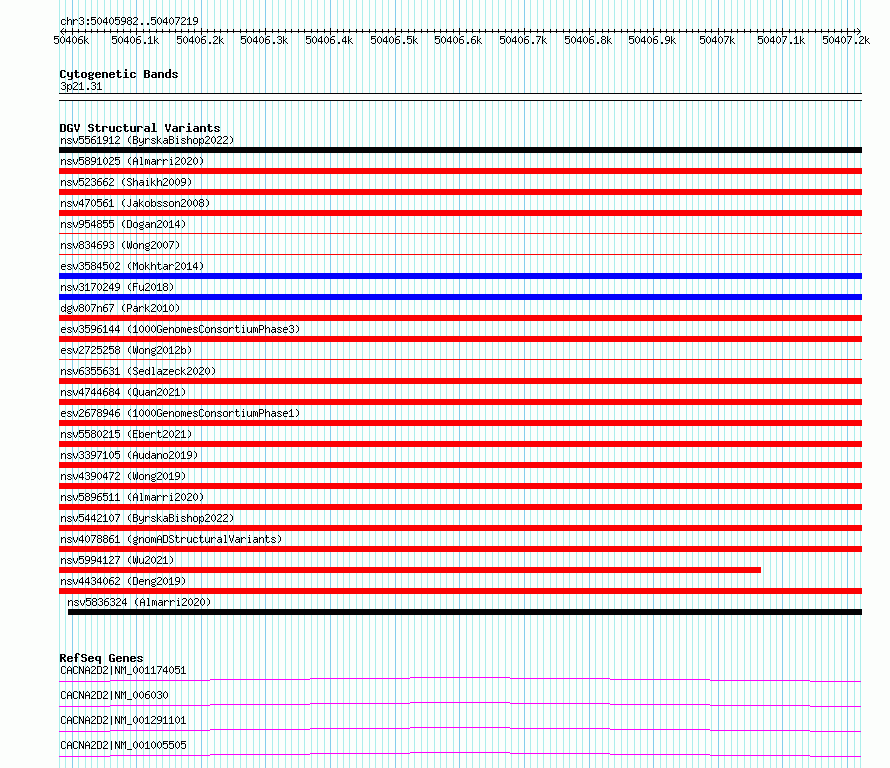This screenshot has height=768, width=890.
Task: Click label nsv5896511 (Almarri2020)
Action: 132,497
